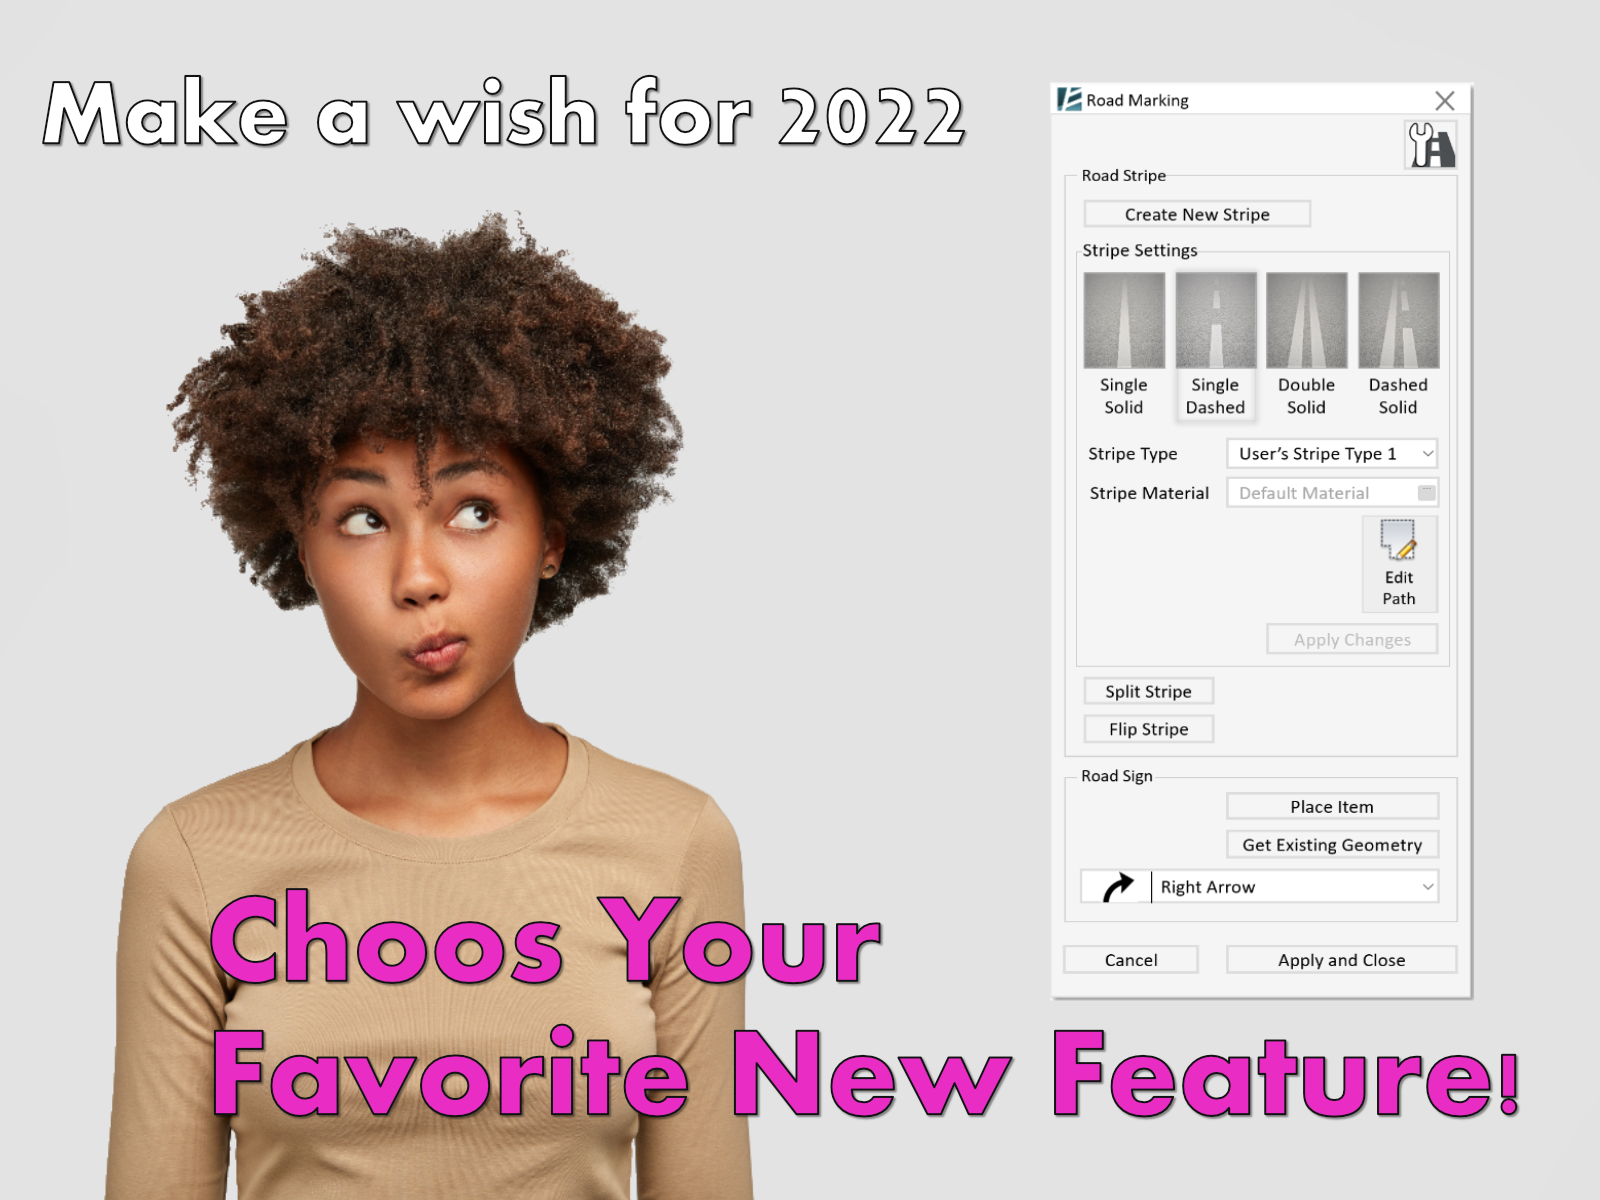Click Place Item button

click(x=1332, y=806)
